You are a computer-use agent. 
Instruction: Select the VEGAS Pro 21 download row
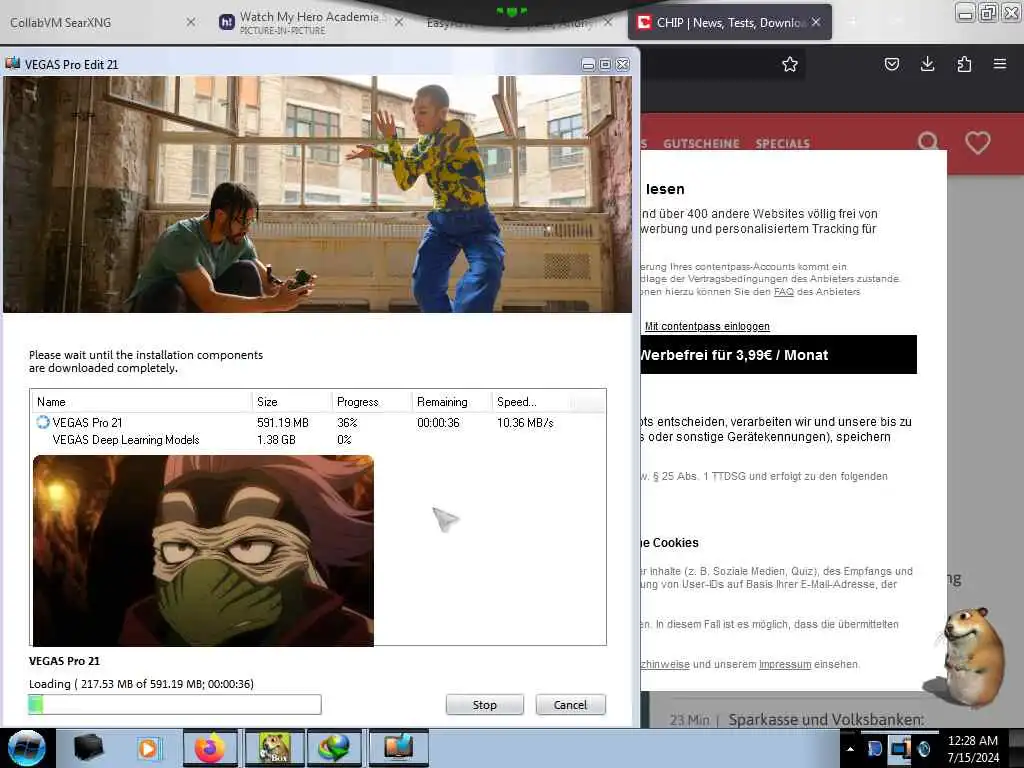coord(317,423)
